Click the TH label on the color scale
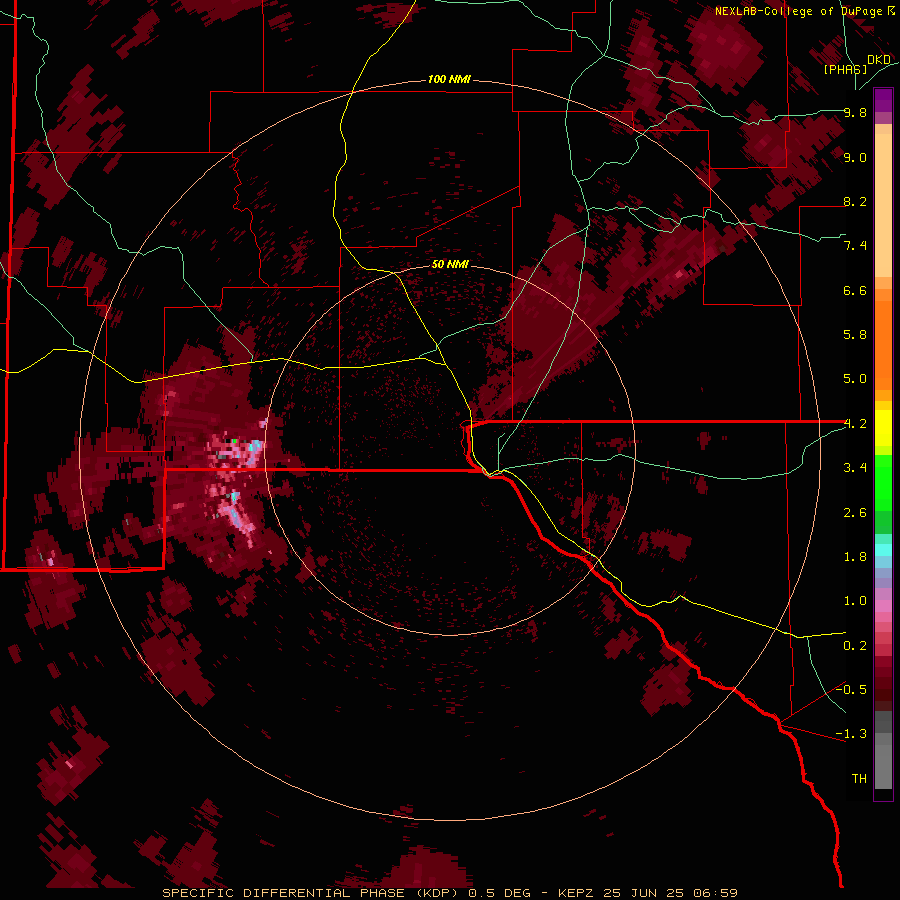This screenshot has width=900, height=900. 859,778
